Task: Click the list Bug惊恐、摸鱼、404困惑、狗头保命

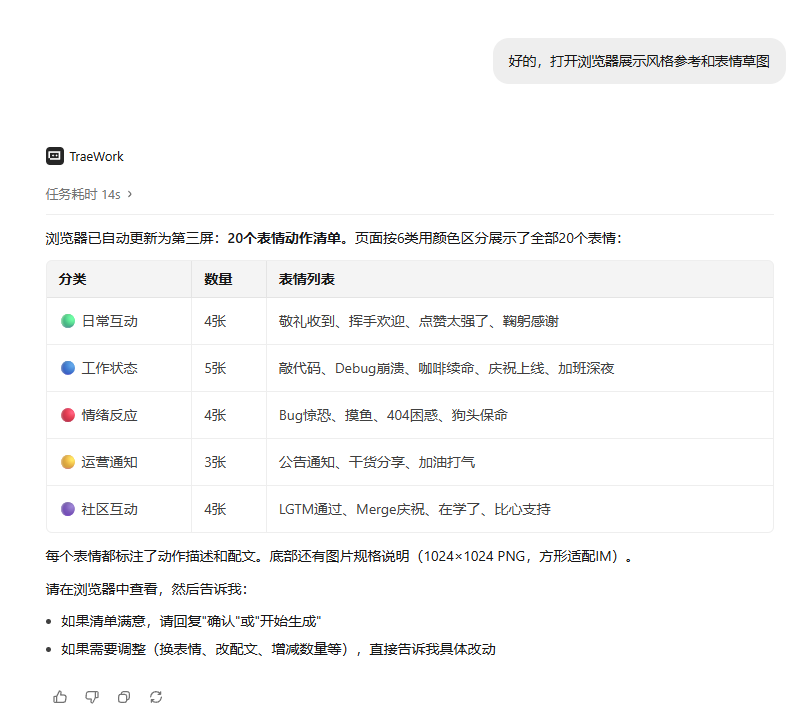Action: (x=393, y=415)
